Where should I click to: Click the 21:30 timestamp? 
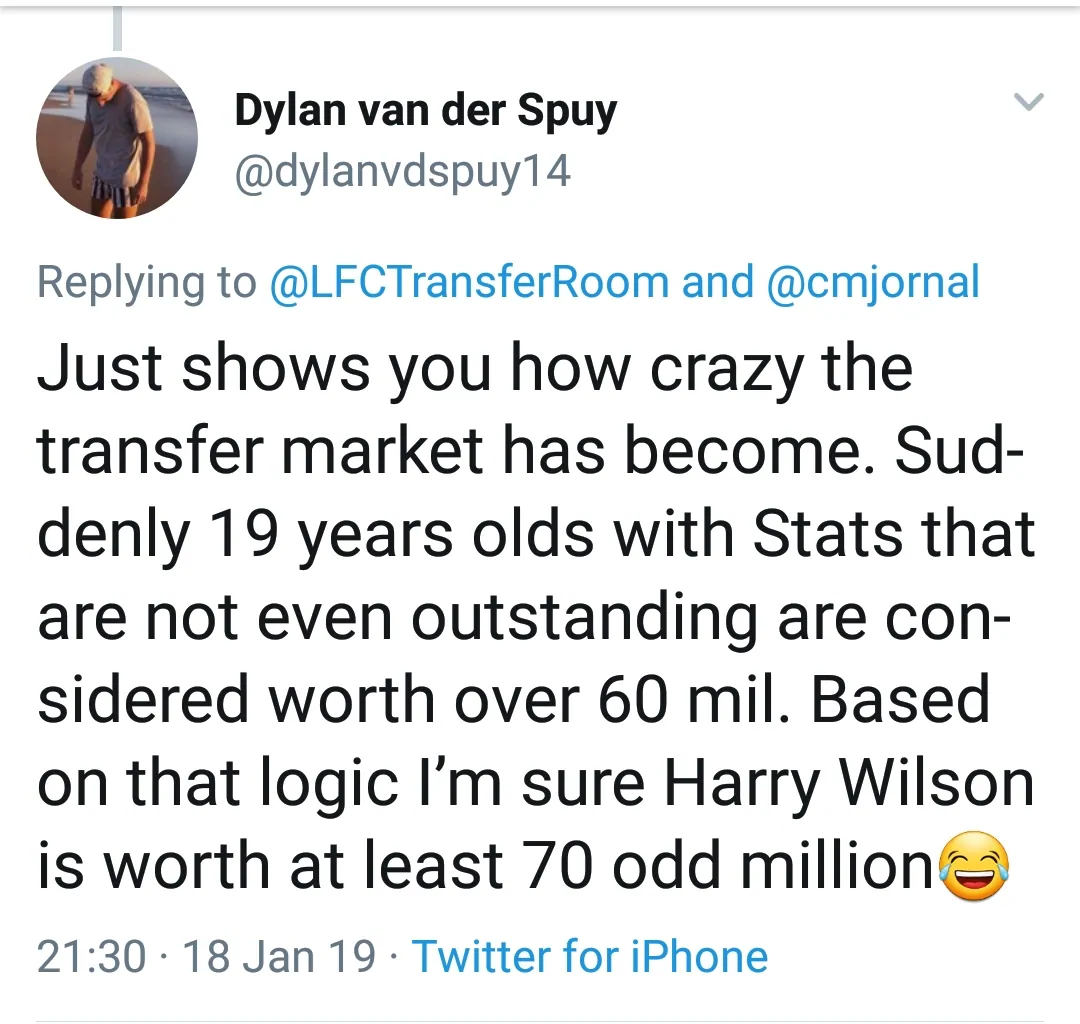point(91,957)
